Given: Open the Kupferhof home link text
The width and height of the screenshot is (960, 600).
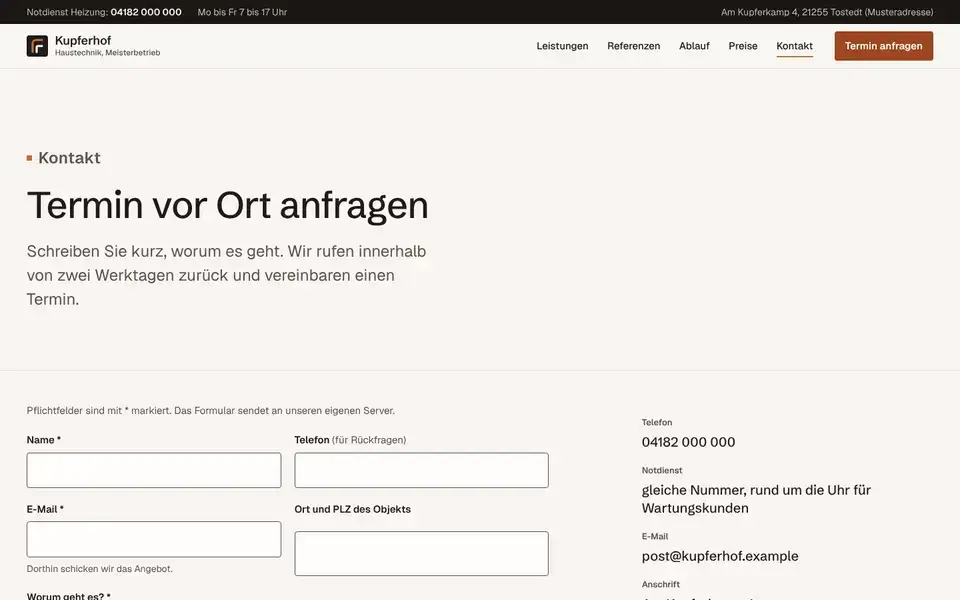Looking at the screenshot, I should coord(83,40).
